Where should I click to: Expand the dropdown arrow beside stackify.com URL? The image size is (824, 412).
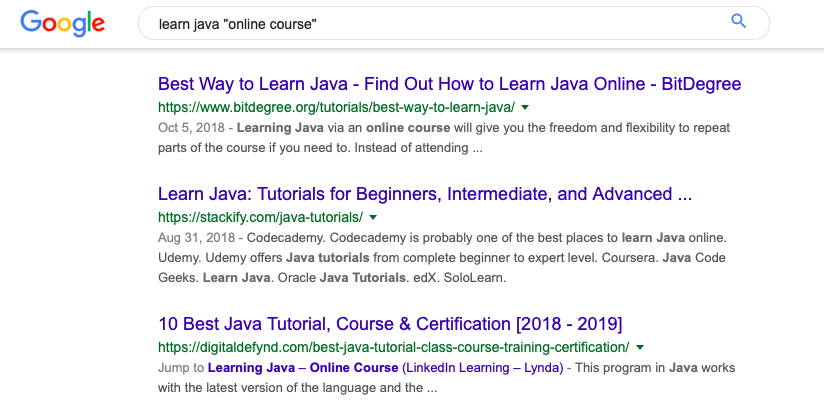click(x=373, y=218)
